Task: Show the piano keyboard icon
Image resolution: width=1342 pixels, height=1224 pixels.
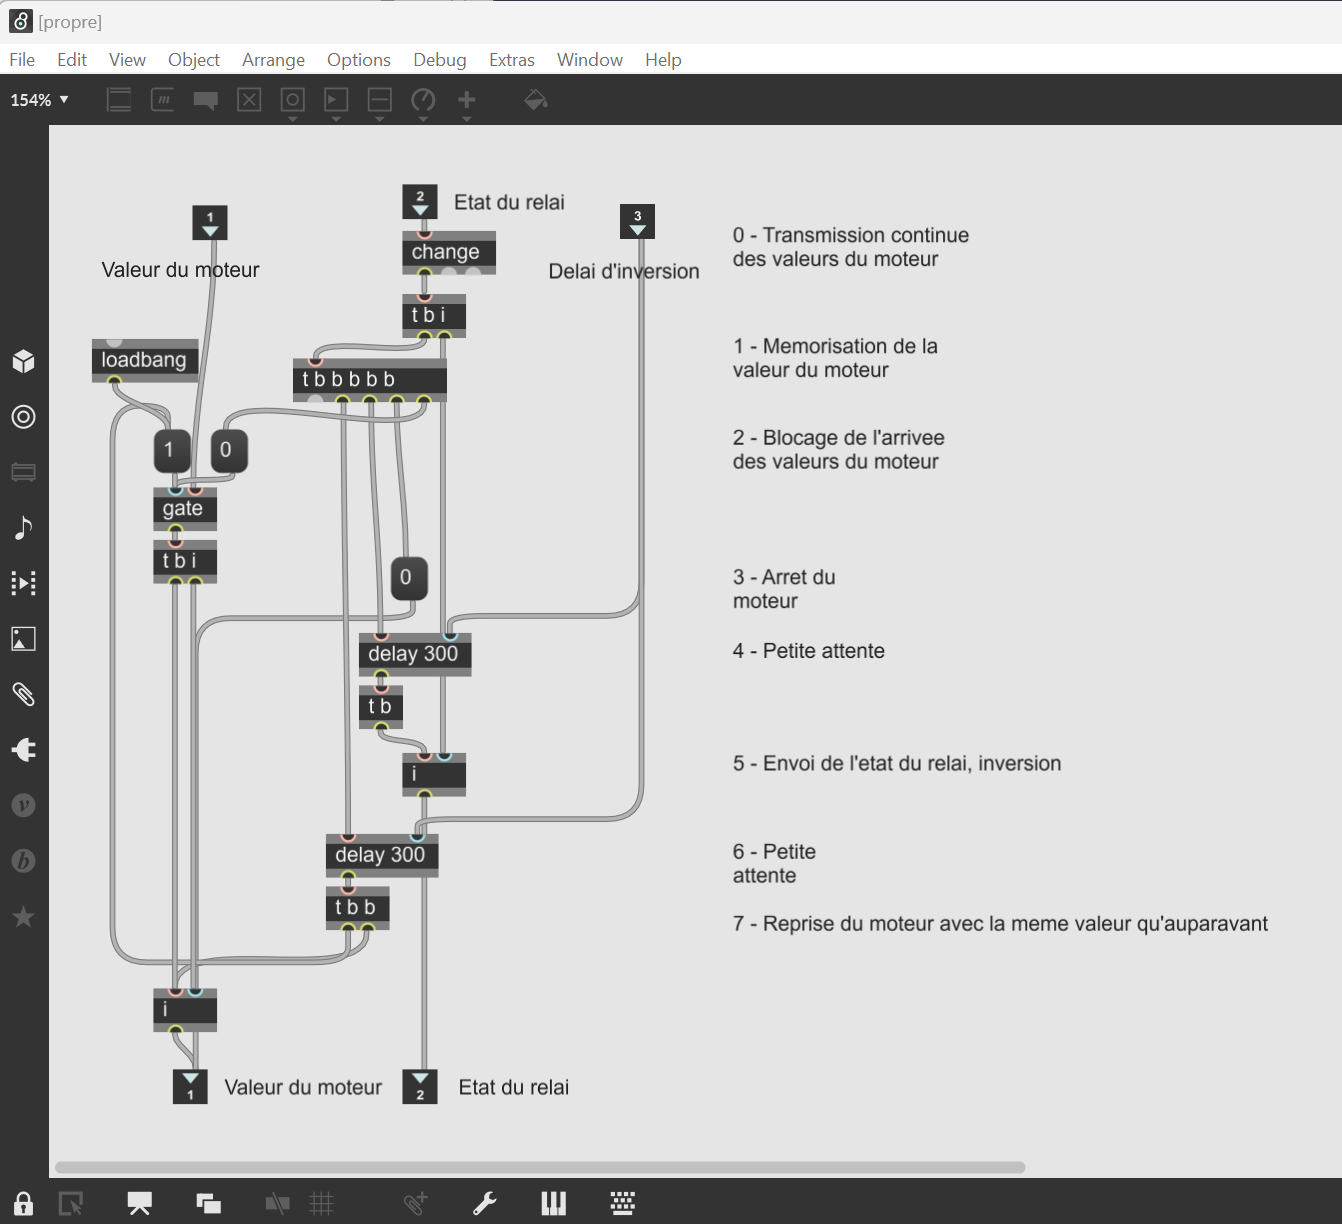Action: pos(553,1203)
